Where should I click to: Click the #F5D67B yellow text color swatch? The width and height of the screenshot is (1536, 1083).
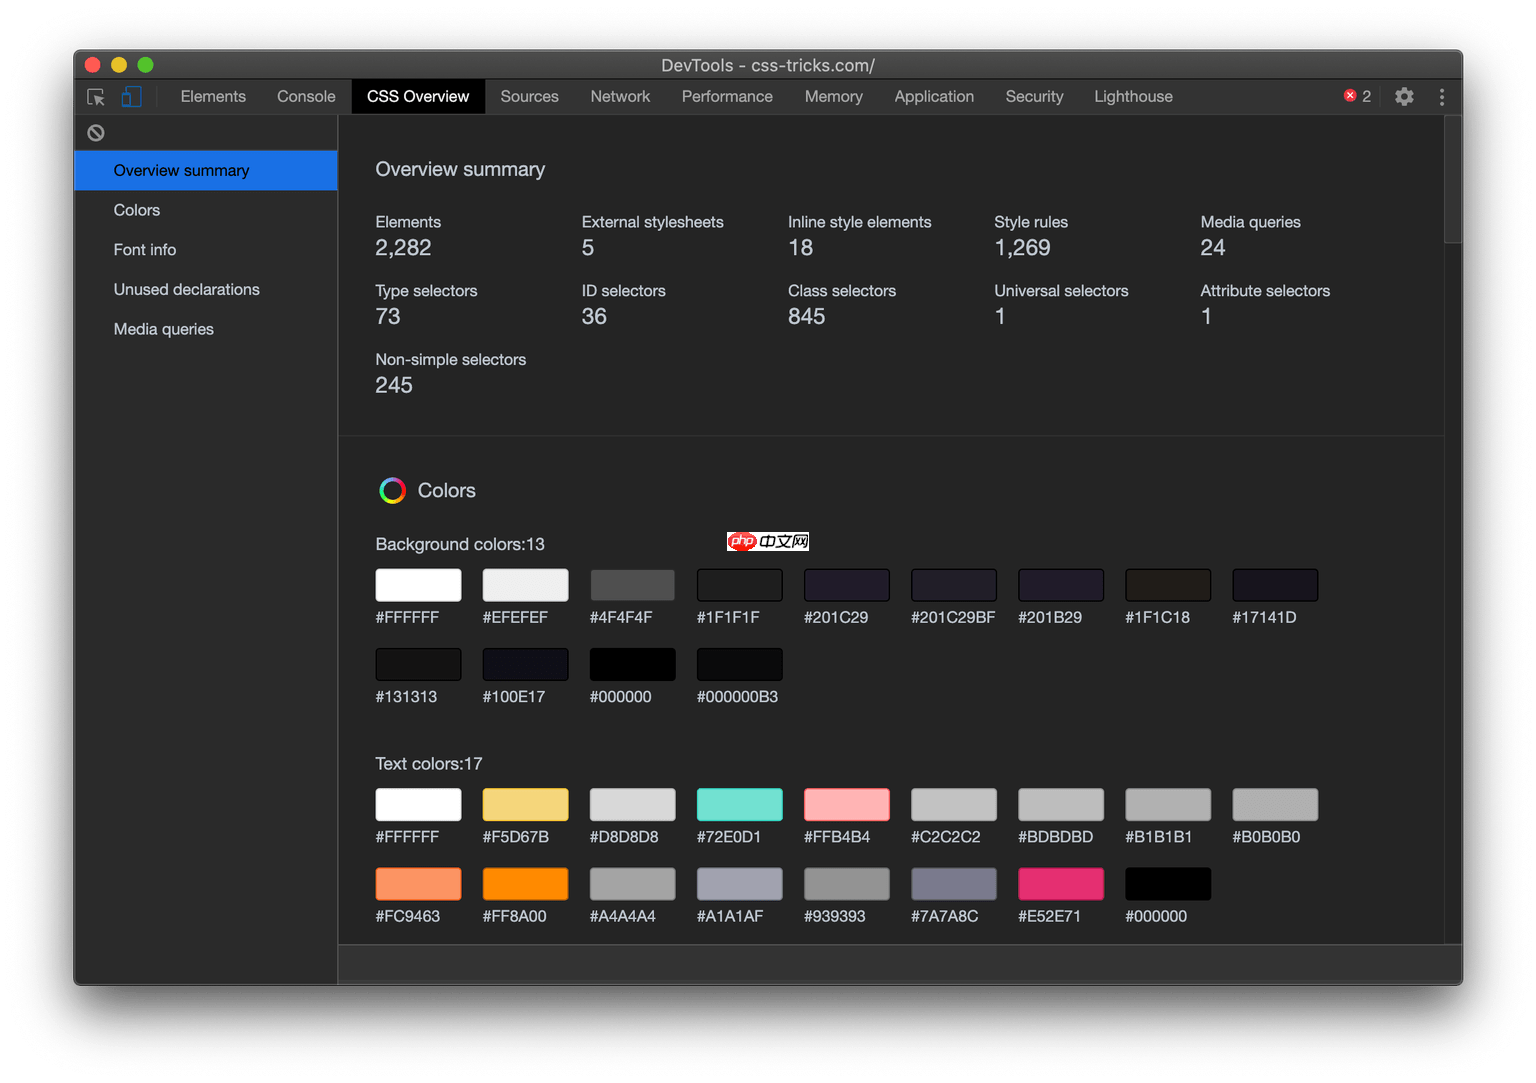(x=525, y=805)
